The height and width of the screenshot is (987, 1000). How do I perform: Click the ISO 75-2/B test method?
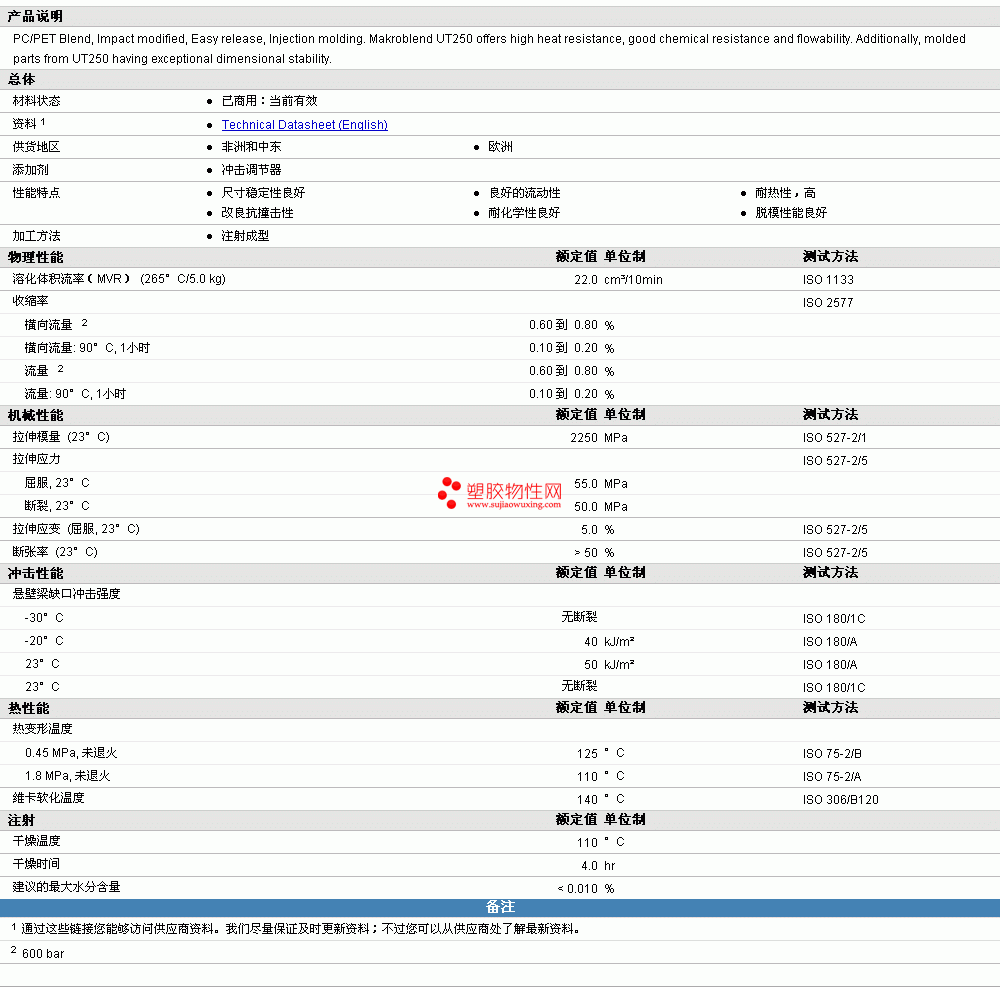click(832, 754)
